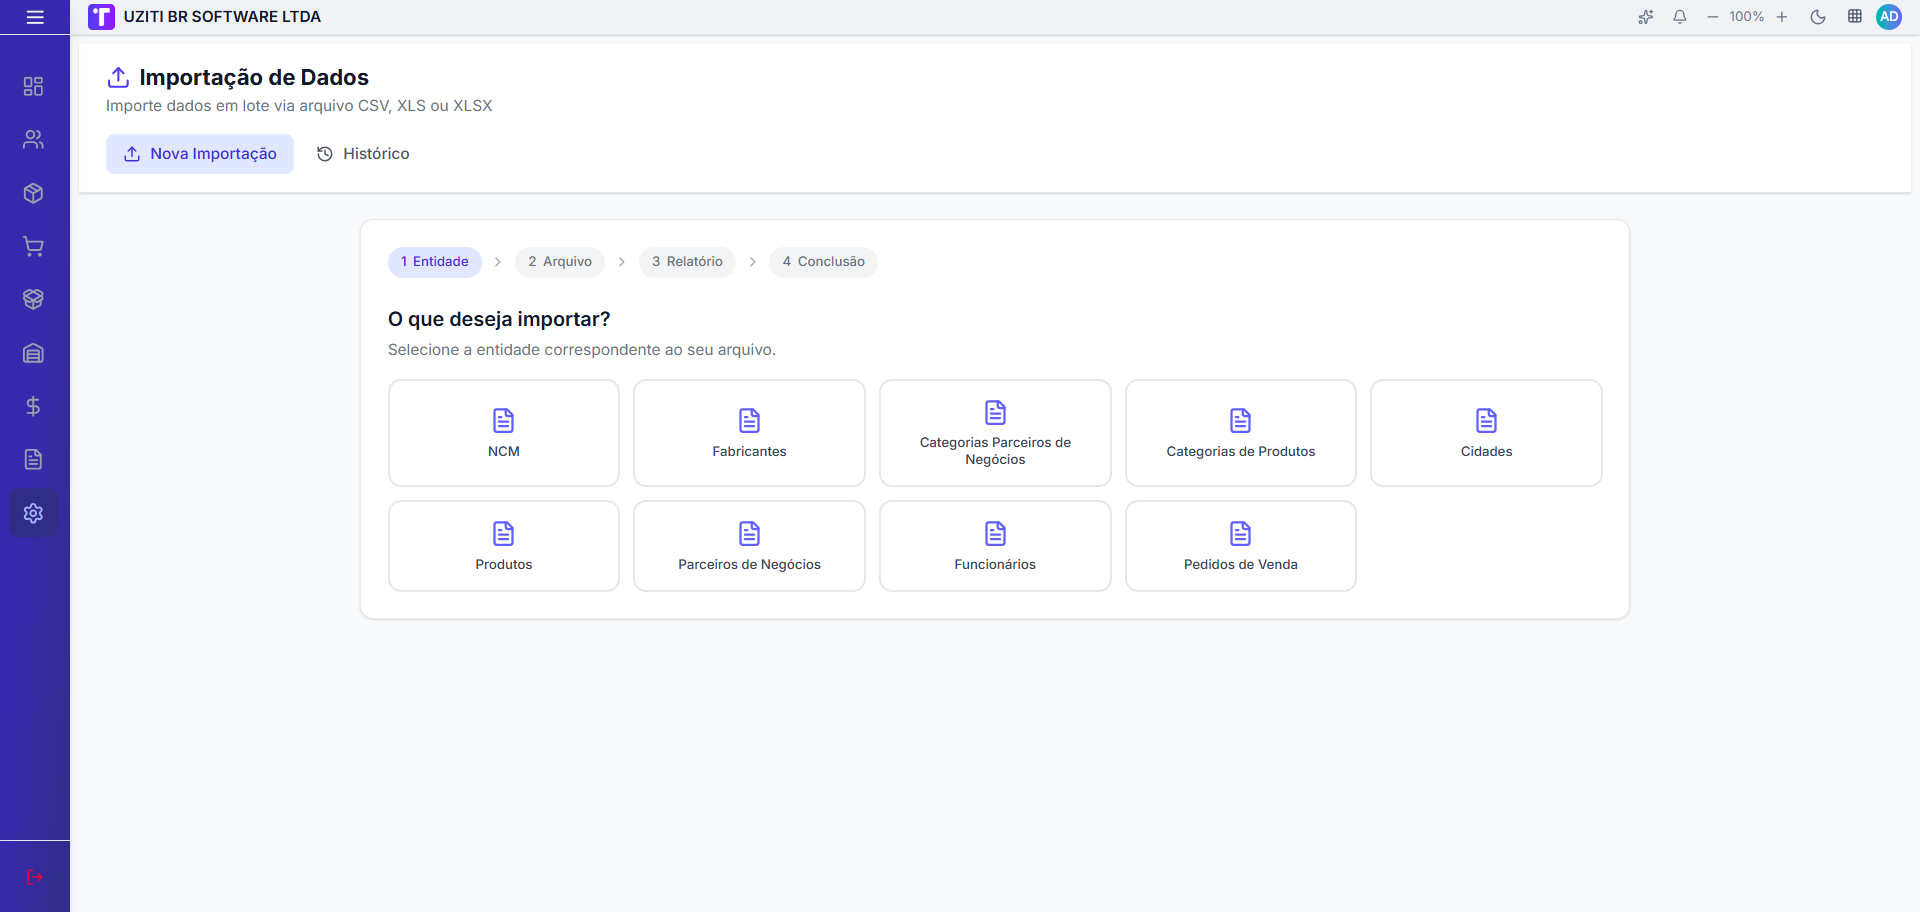Image resolution: width=1920 pixels, height=912 pixels.
Task: Click the red logout icon in the sidebar
Action: (x=35, y=877)
